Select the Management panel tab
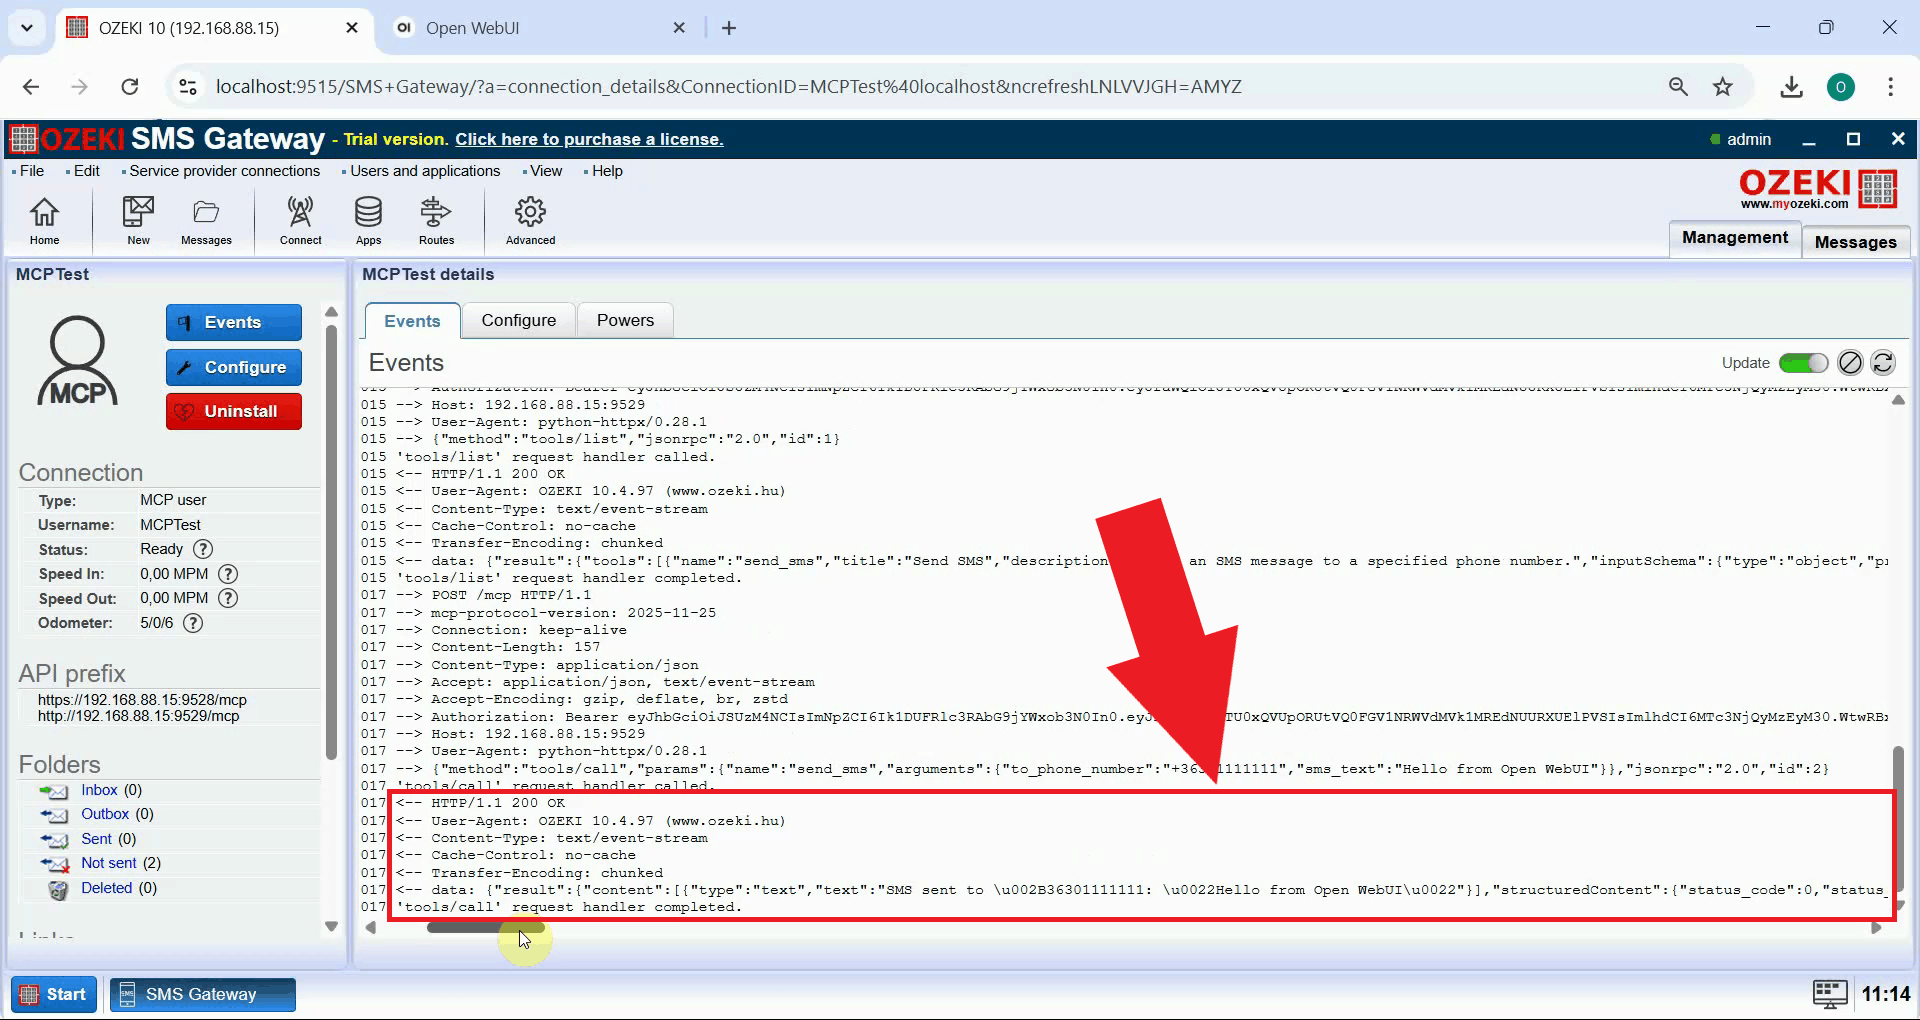1920x1020 pixels. 1735,238
